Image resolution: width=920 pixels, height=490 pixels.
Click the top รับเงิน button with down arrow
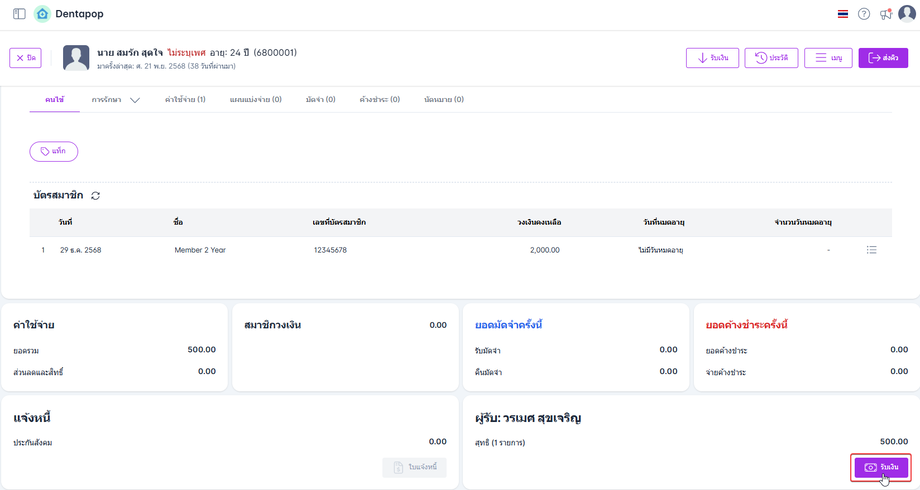pyautogui.click(x=712, y=58)
